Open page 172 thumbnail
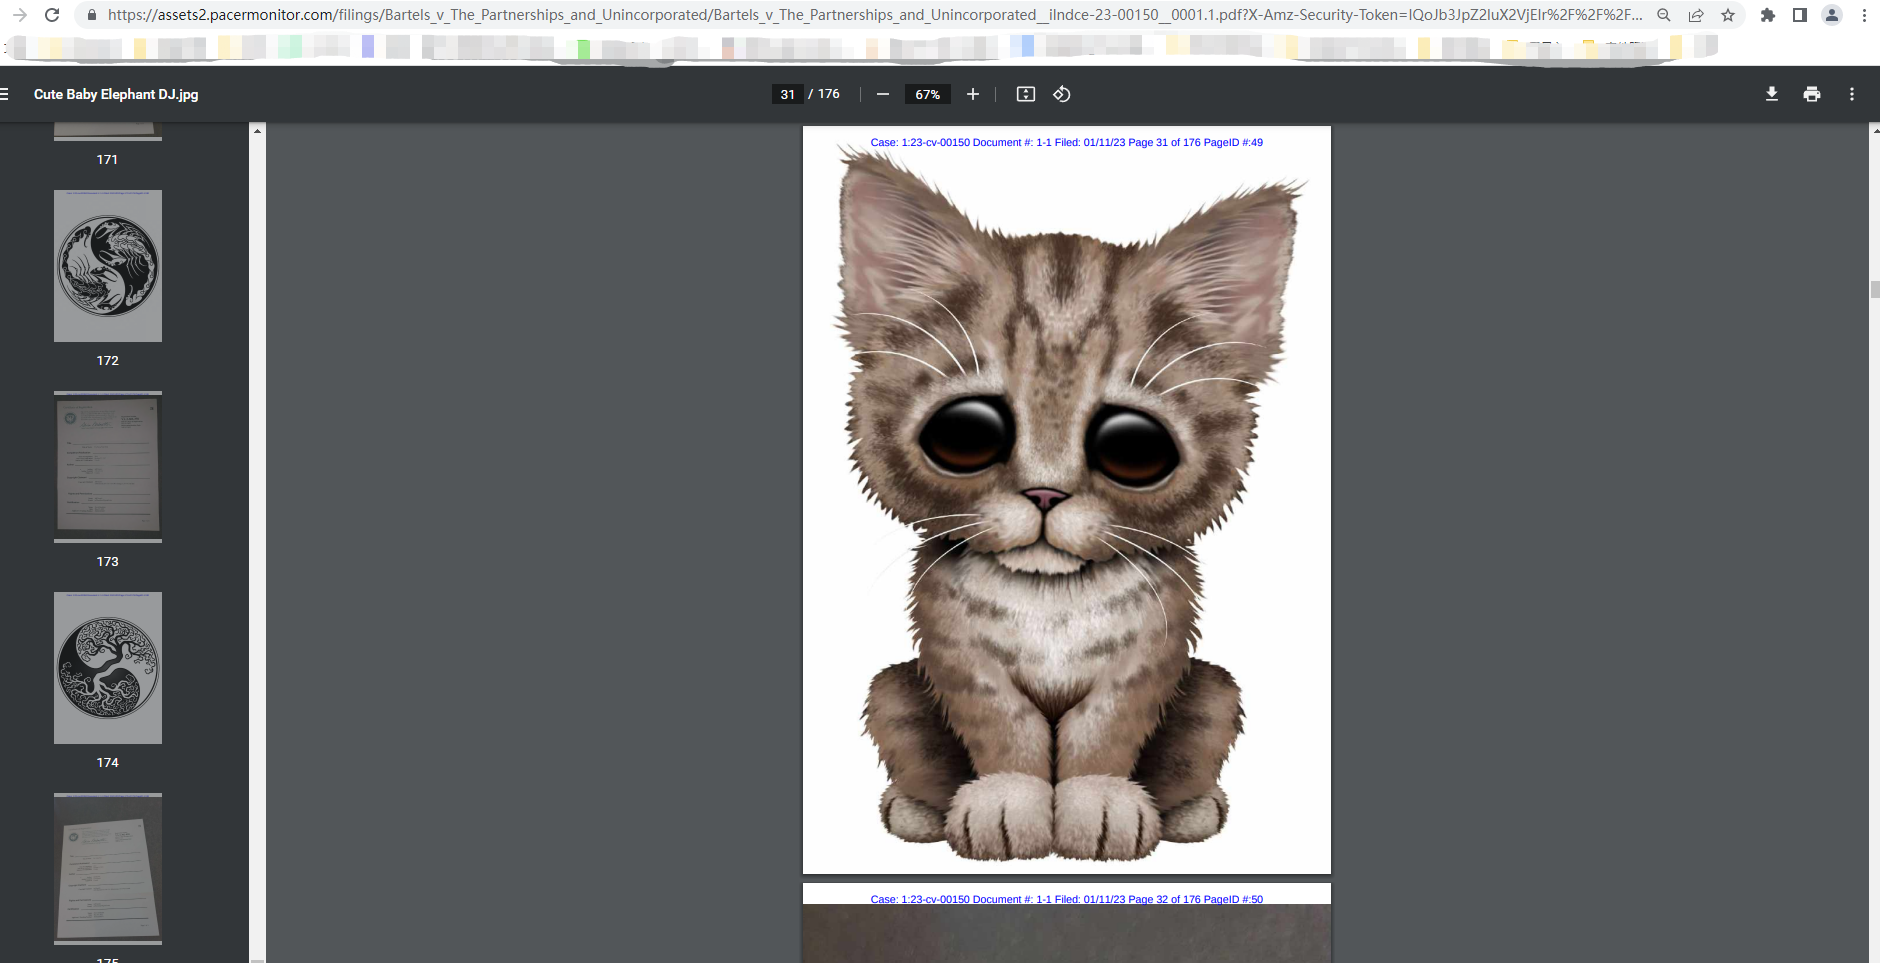Screen dimensions: 1880x963 point(108,266)
